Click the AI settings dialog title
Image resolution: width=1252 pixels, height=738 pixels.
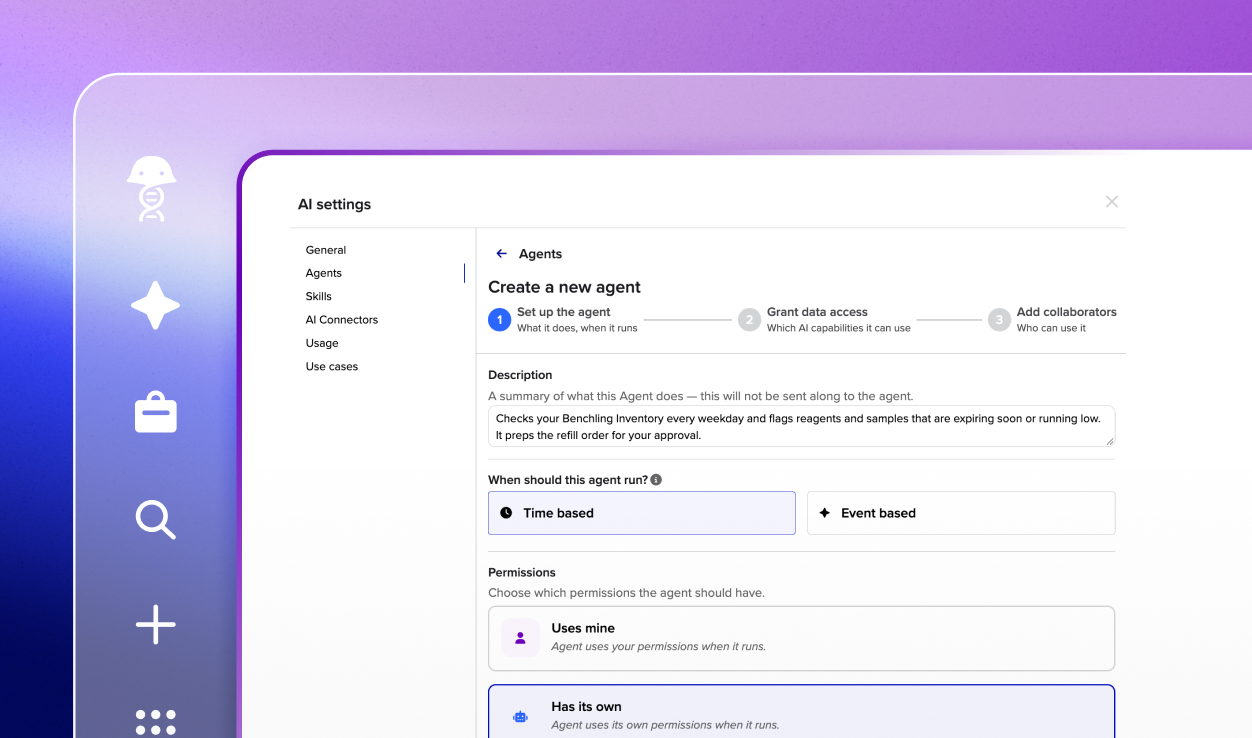click(x=334, y=204)
